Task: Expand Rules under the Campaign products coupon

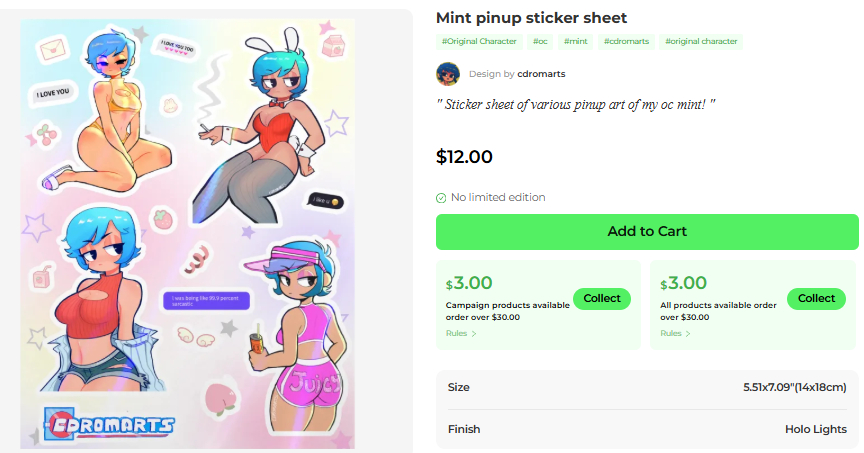Action: [x=461, y=333]
